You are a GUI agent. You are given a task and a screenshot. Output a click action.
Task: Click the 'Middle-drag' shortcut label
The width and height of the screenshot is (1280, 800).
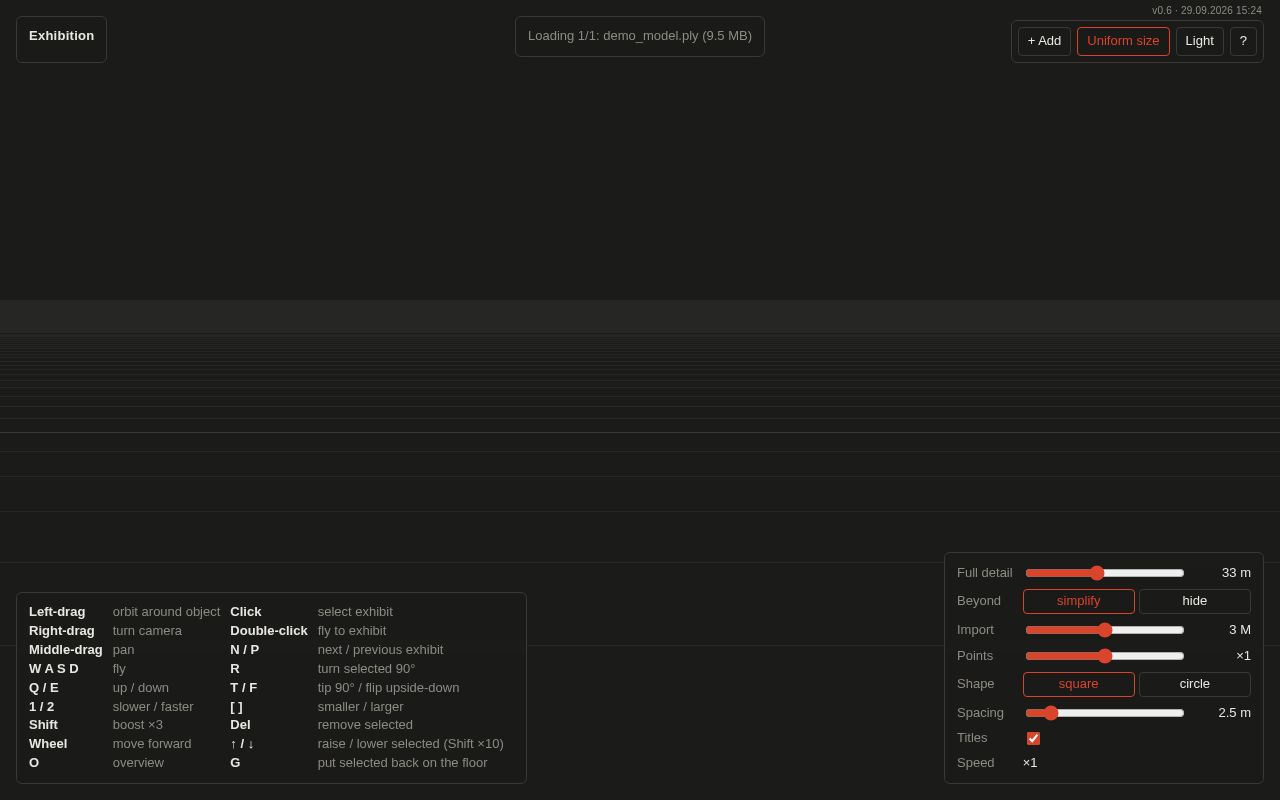(x=66, y=650)
